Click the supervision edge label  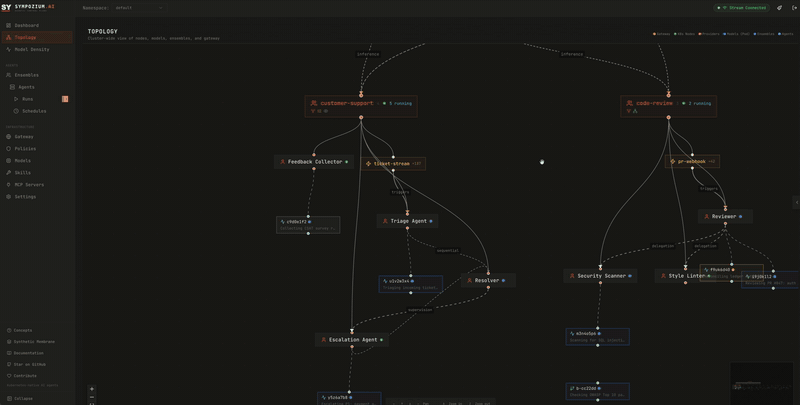(420, 310)
